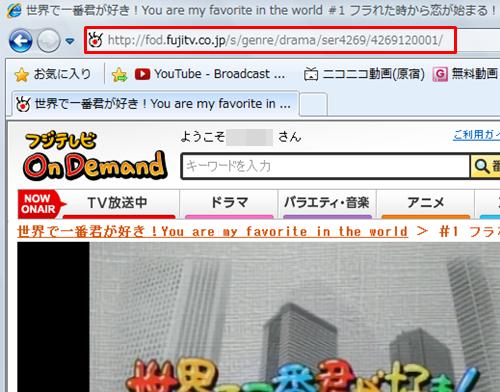Open the バラエティ・音楽 menu tab

click(327, 203)
